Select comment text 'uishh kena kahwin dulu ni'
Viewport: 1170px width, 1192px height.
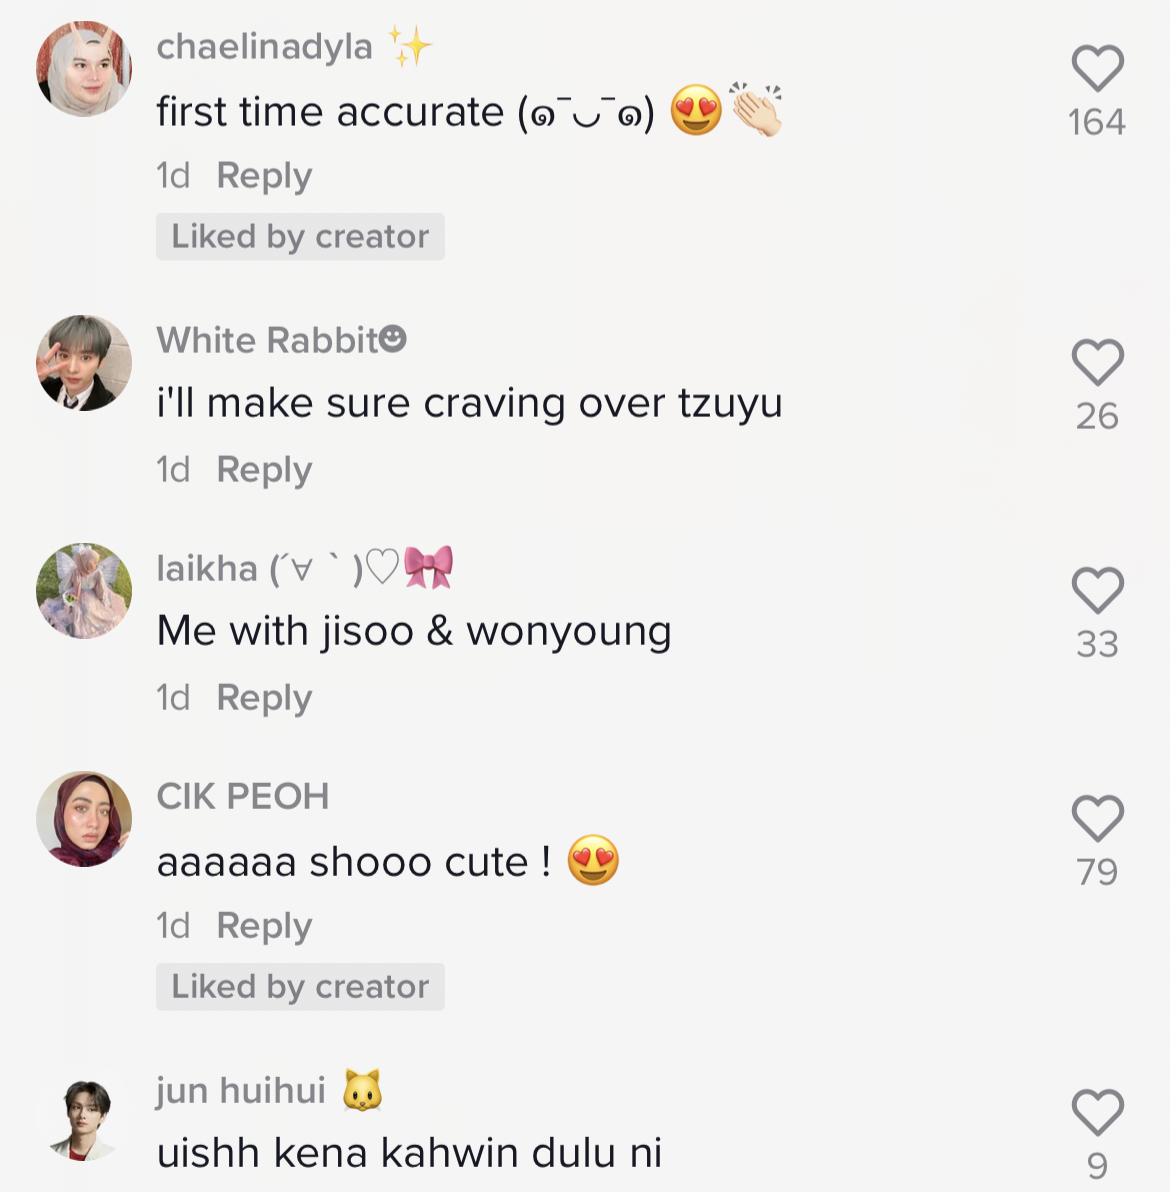coord(409,1153)
